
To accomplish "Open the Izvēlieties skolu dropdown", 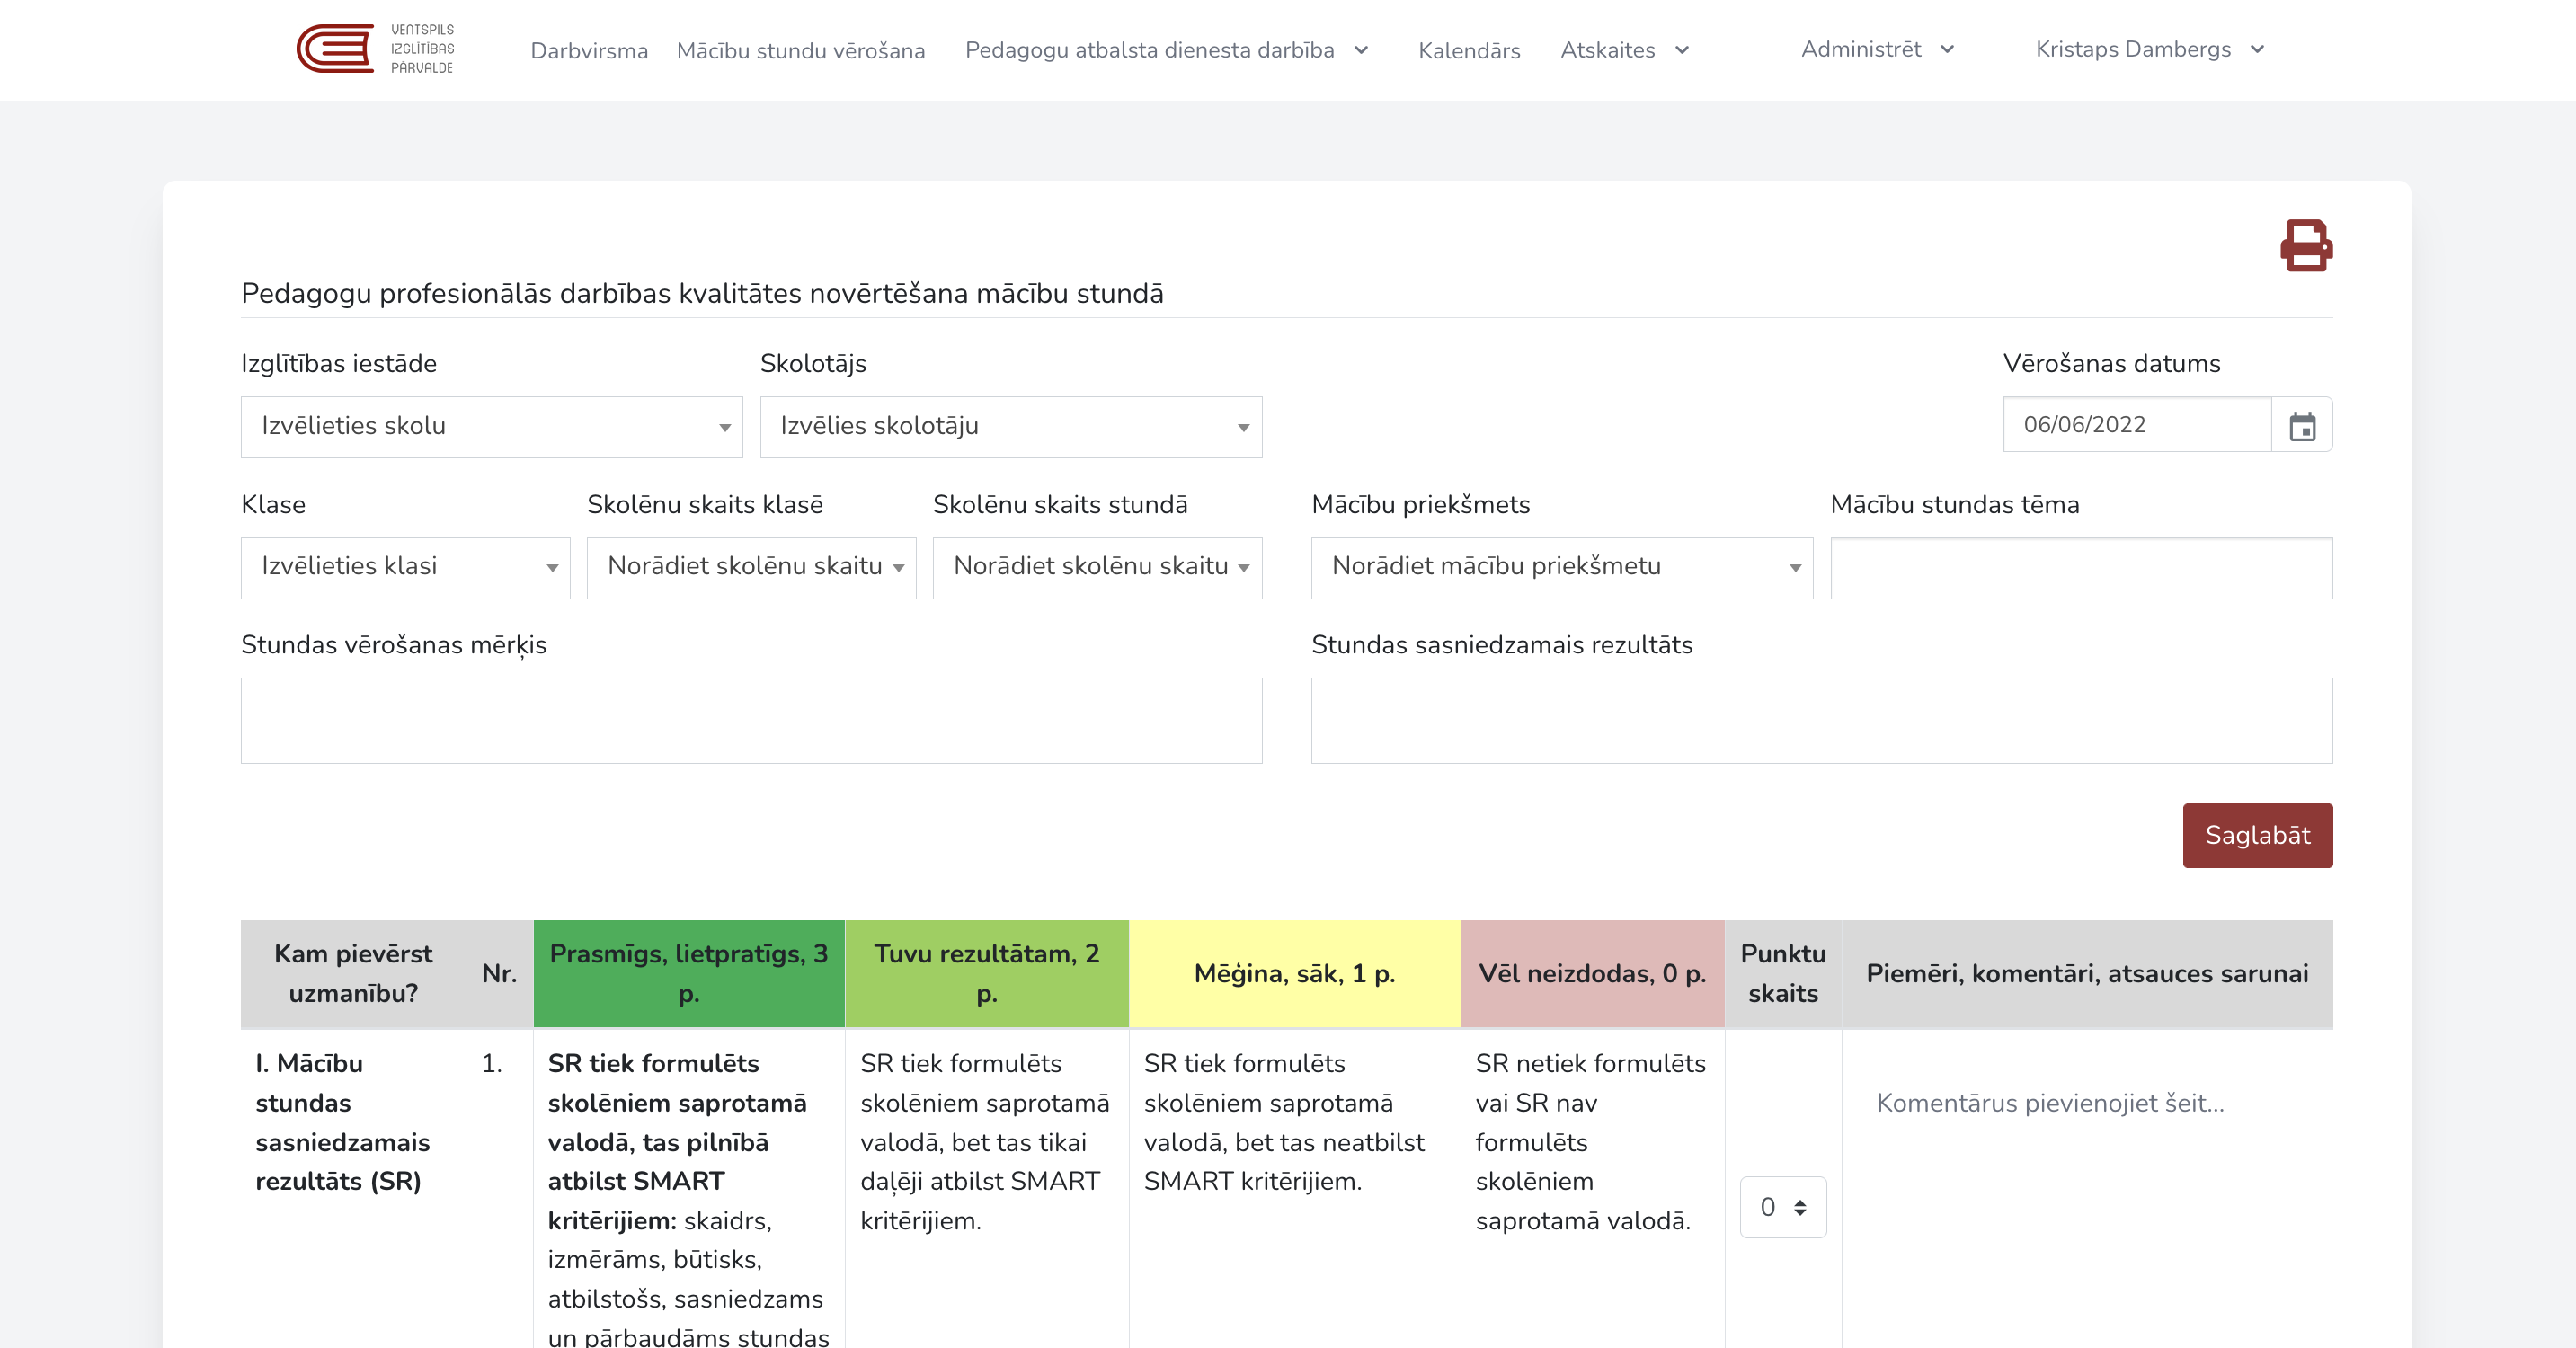I will point(491,427).
